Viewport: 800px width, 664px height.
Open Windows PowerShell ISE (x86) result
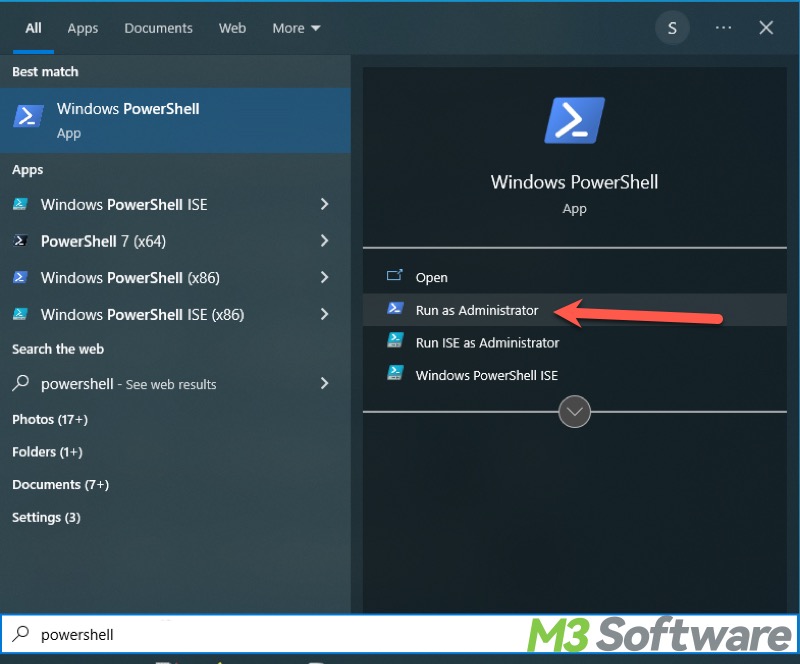coord(175,314)
